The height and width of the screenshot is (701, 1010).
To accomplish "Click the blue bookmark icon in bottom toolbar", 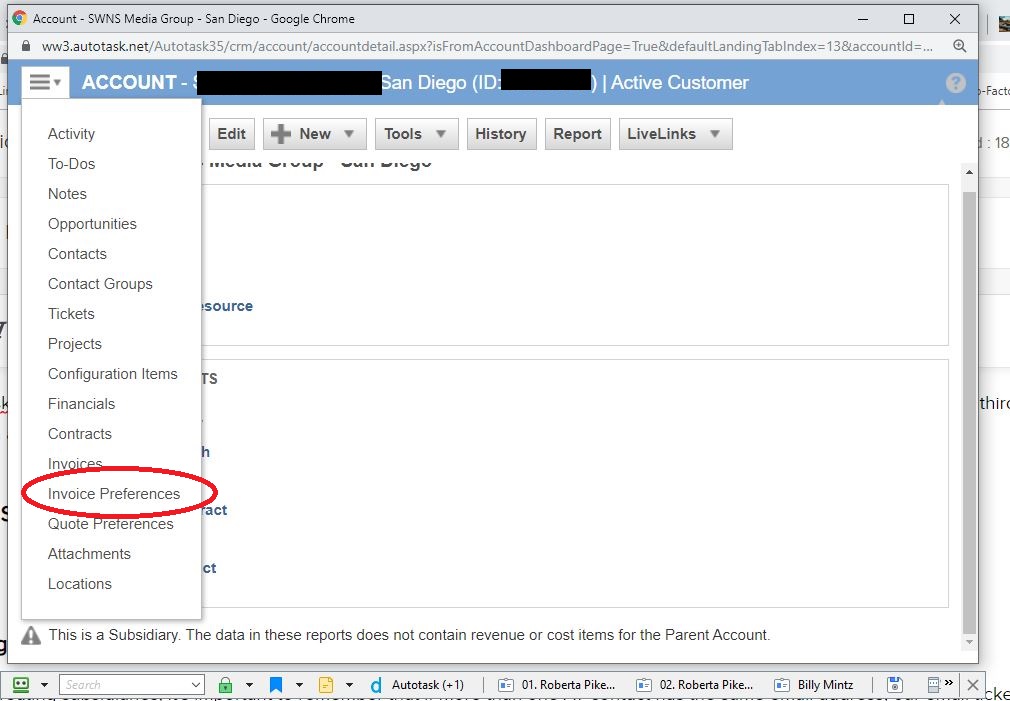I will click(x=276, y=684).
